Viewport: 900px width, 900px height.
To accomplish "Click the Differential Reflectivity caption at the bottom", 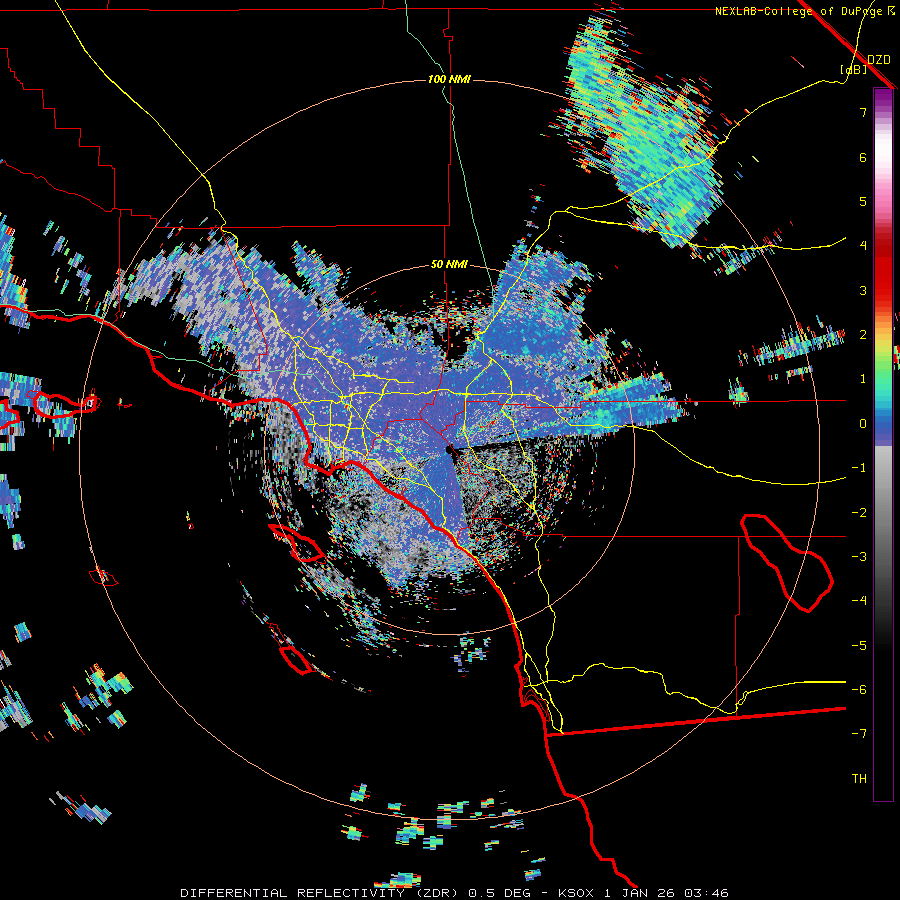I will click(454, 893).
